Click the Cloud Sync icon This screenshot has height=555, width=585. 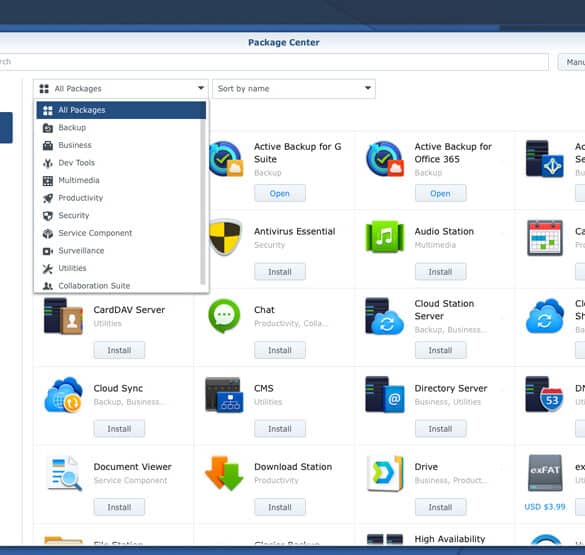pyautogui.click(x=63, y=395)
